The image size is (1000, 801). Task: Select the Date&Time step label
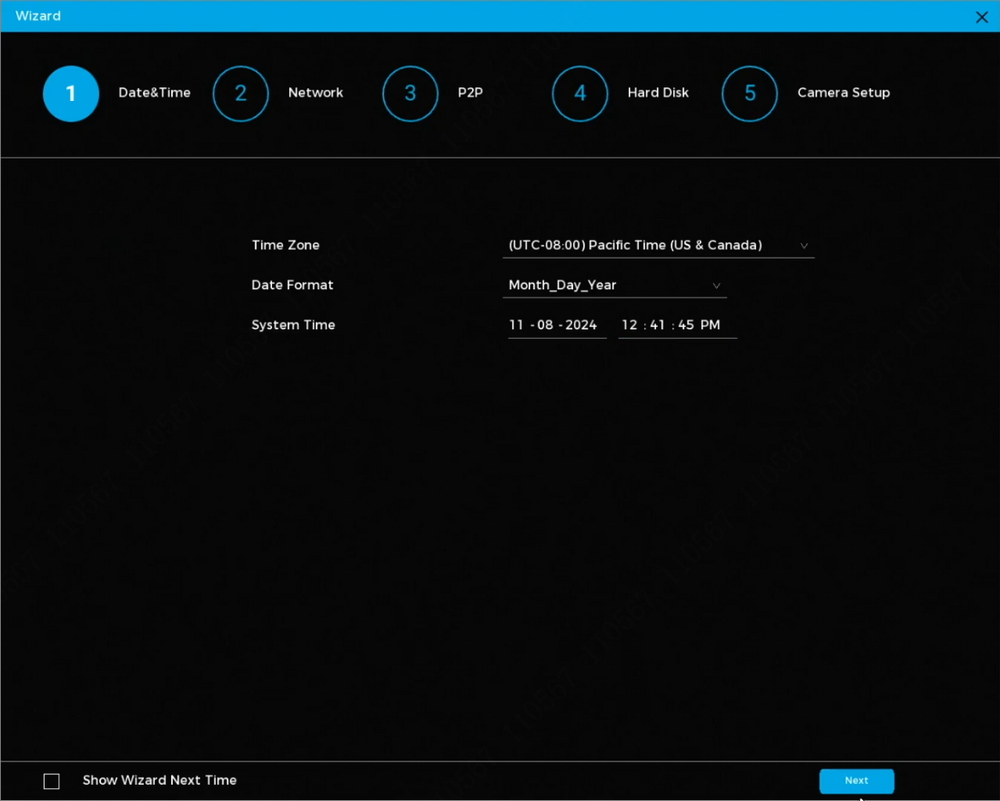pos(154,93)
